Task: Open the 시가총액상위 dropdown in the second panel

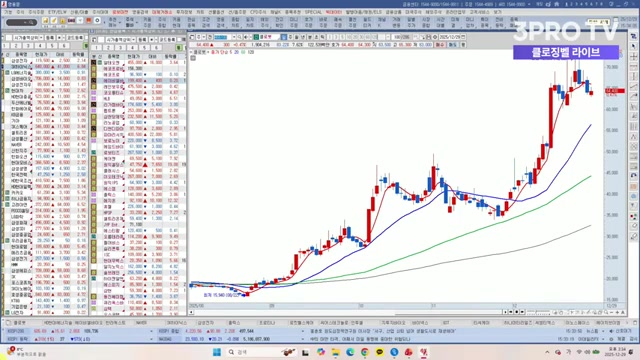Action: tap(133, 40)
